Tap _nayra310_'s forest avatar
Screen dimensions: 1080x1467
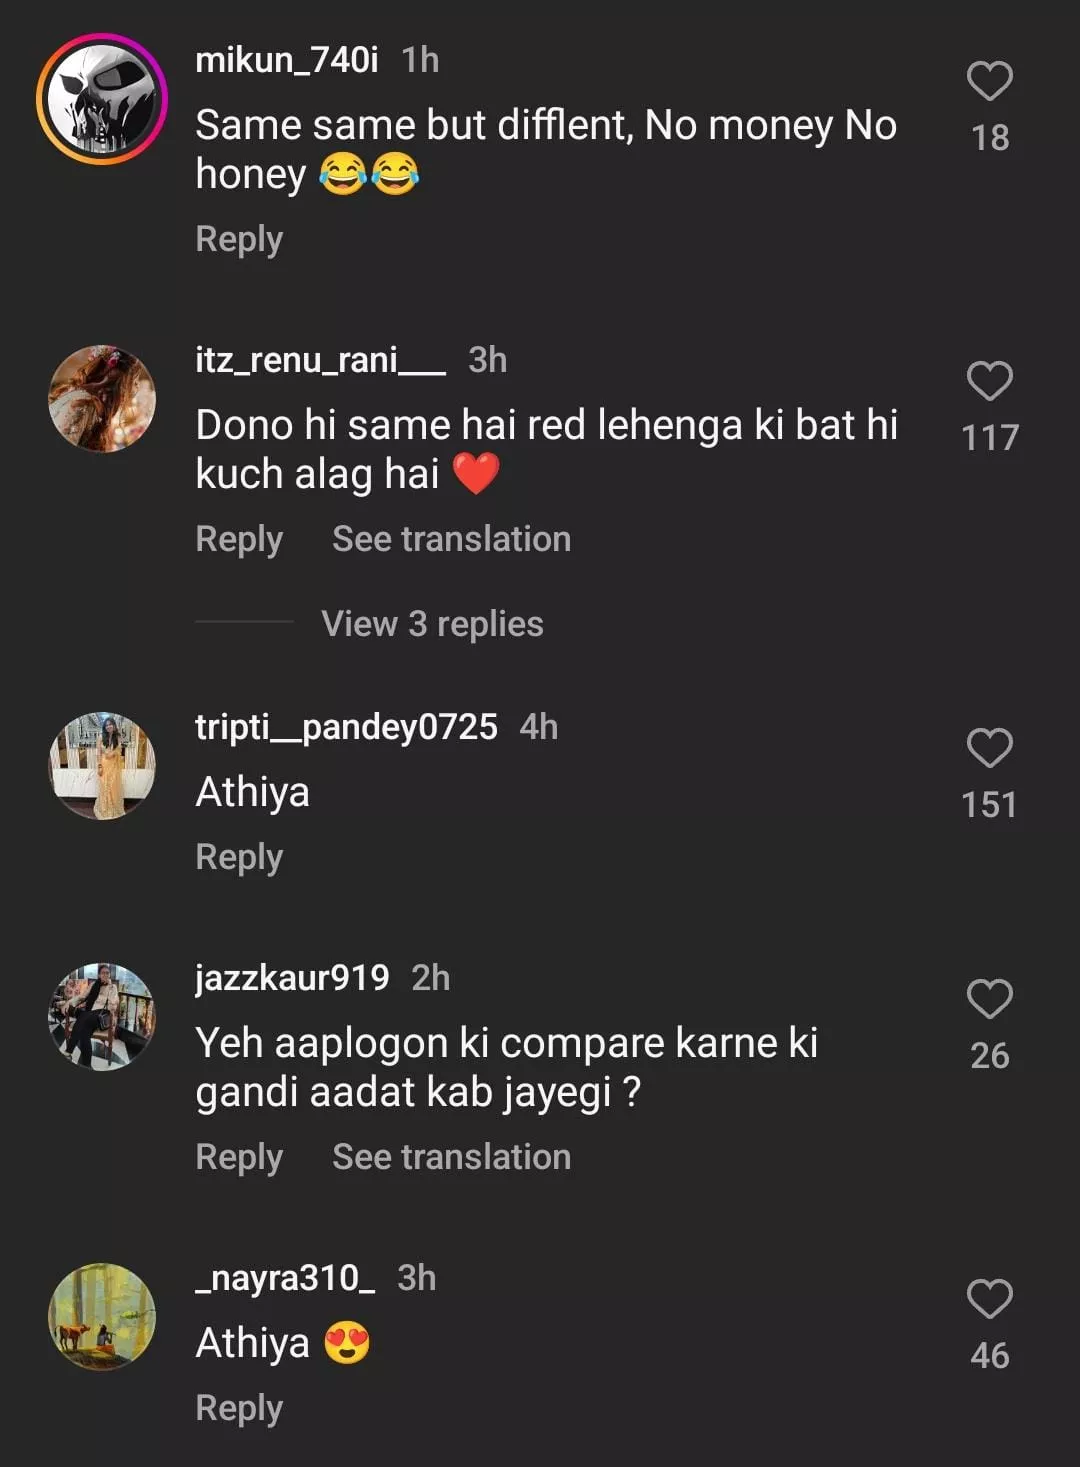point(102,1317)
